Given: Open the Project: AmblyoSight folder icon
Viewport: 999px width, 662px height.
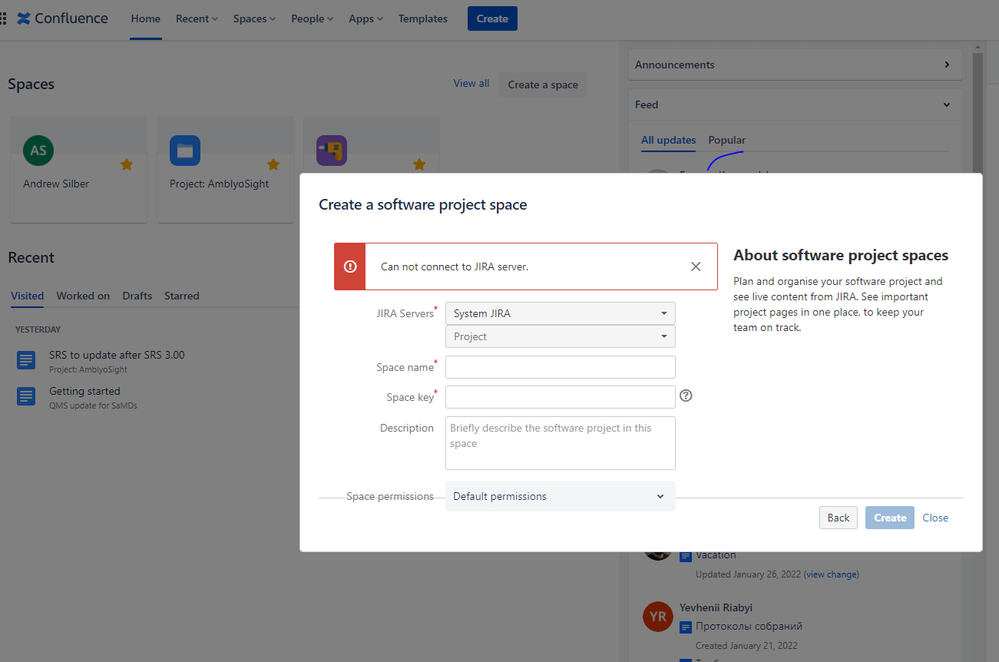Looking at the screenshot, I should tap(185, 150).
